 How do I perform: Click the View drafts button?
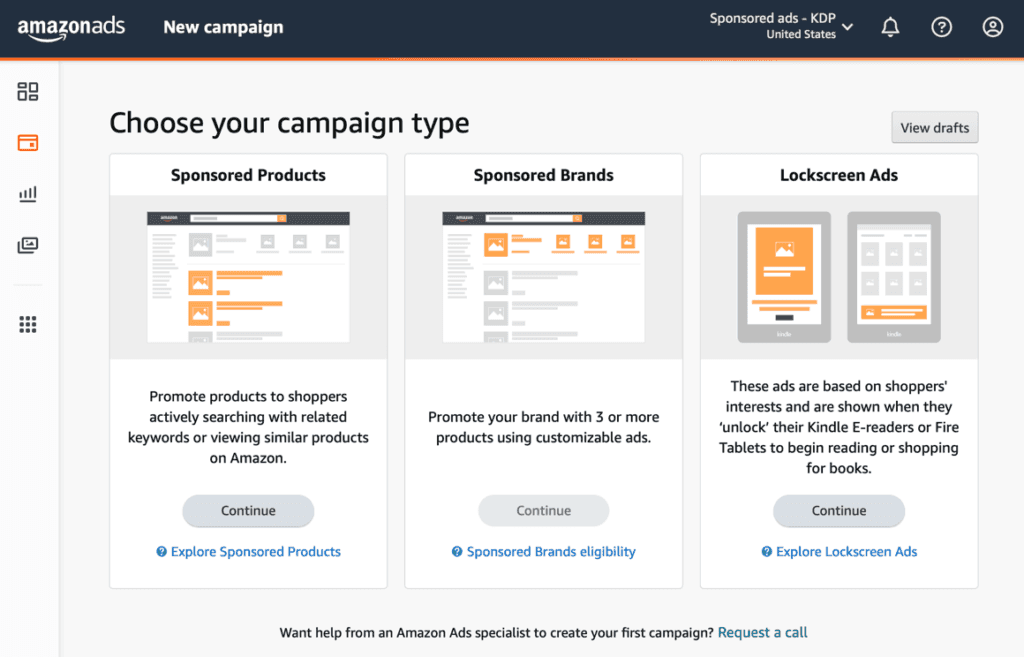[935, 128]
